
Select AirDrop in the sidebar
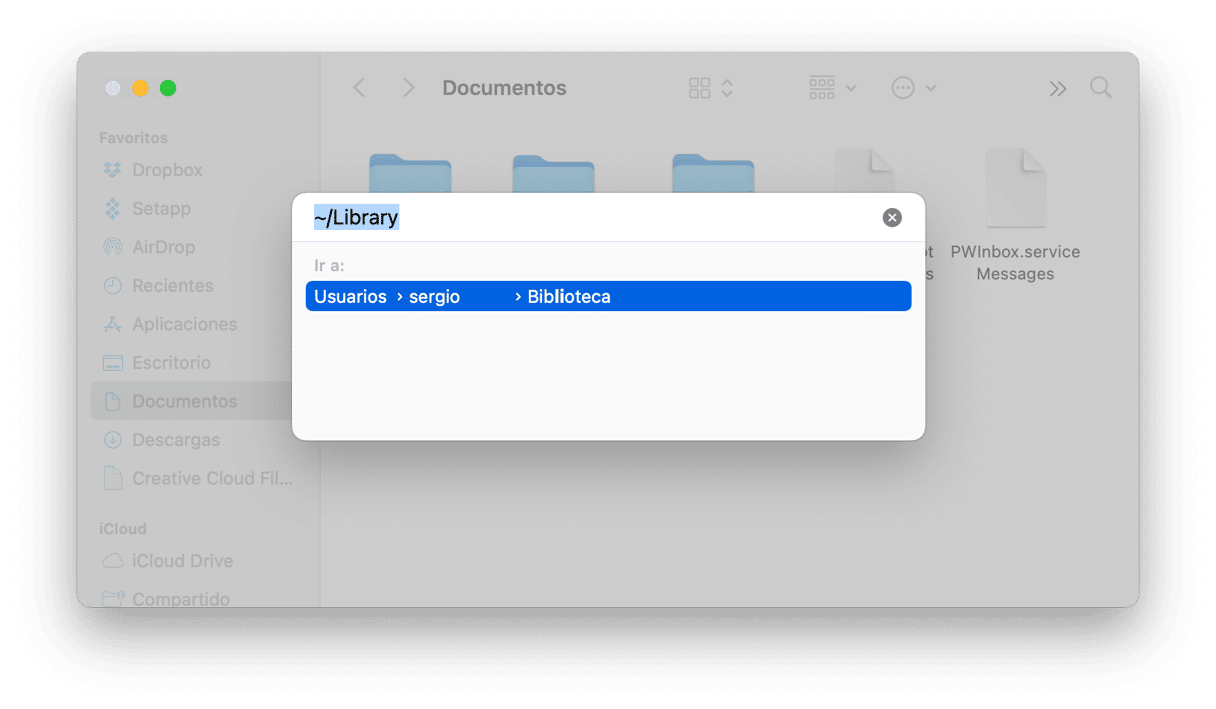(x=149, y=247)
